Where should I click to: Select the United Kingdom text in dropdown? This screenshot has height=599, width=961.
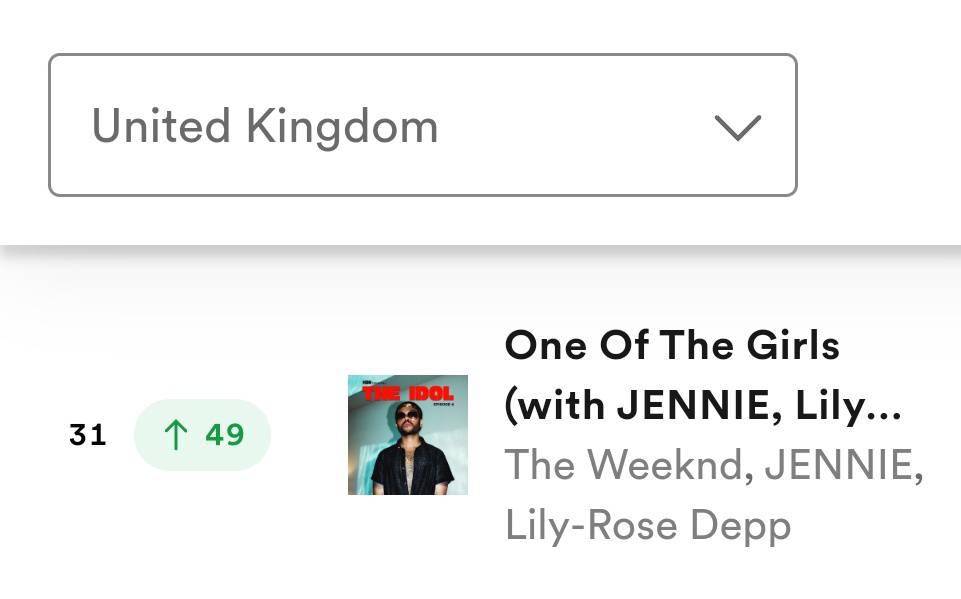coord(265,127)
